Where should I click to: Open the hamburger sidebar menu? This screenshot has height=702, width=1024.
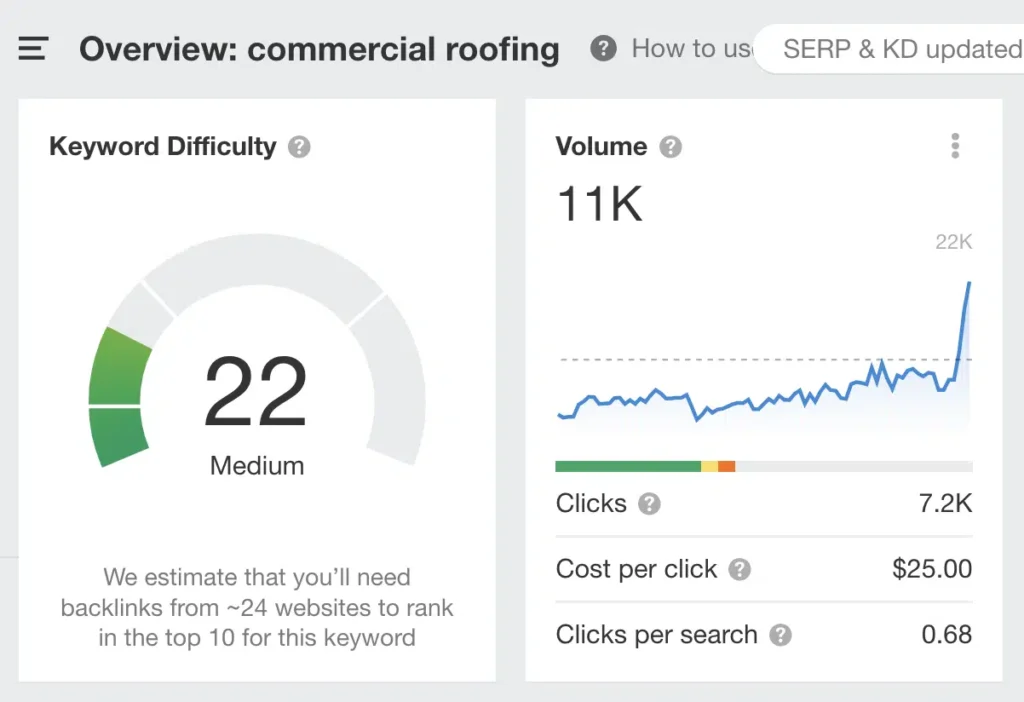tap(33, 48)
